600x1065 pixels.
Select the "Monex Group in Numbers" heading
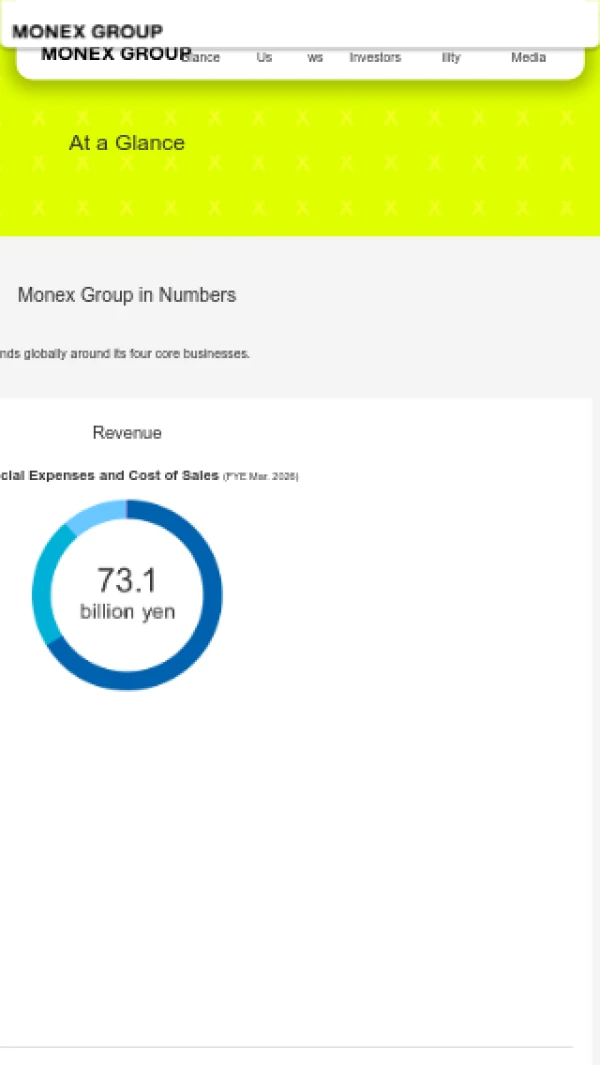point(127,295)
